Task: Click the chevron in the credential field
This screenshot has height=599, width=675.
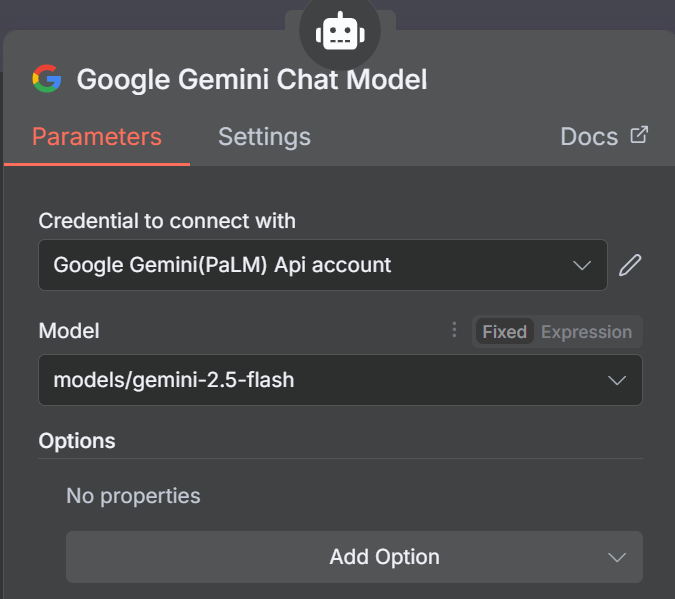Action: 582,265
